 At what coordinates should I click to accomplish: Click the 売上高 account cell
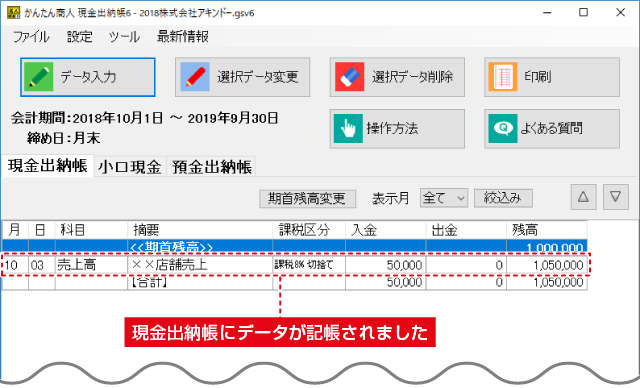91,265
